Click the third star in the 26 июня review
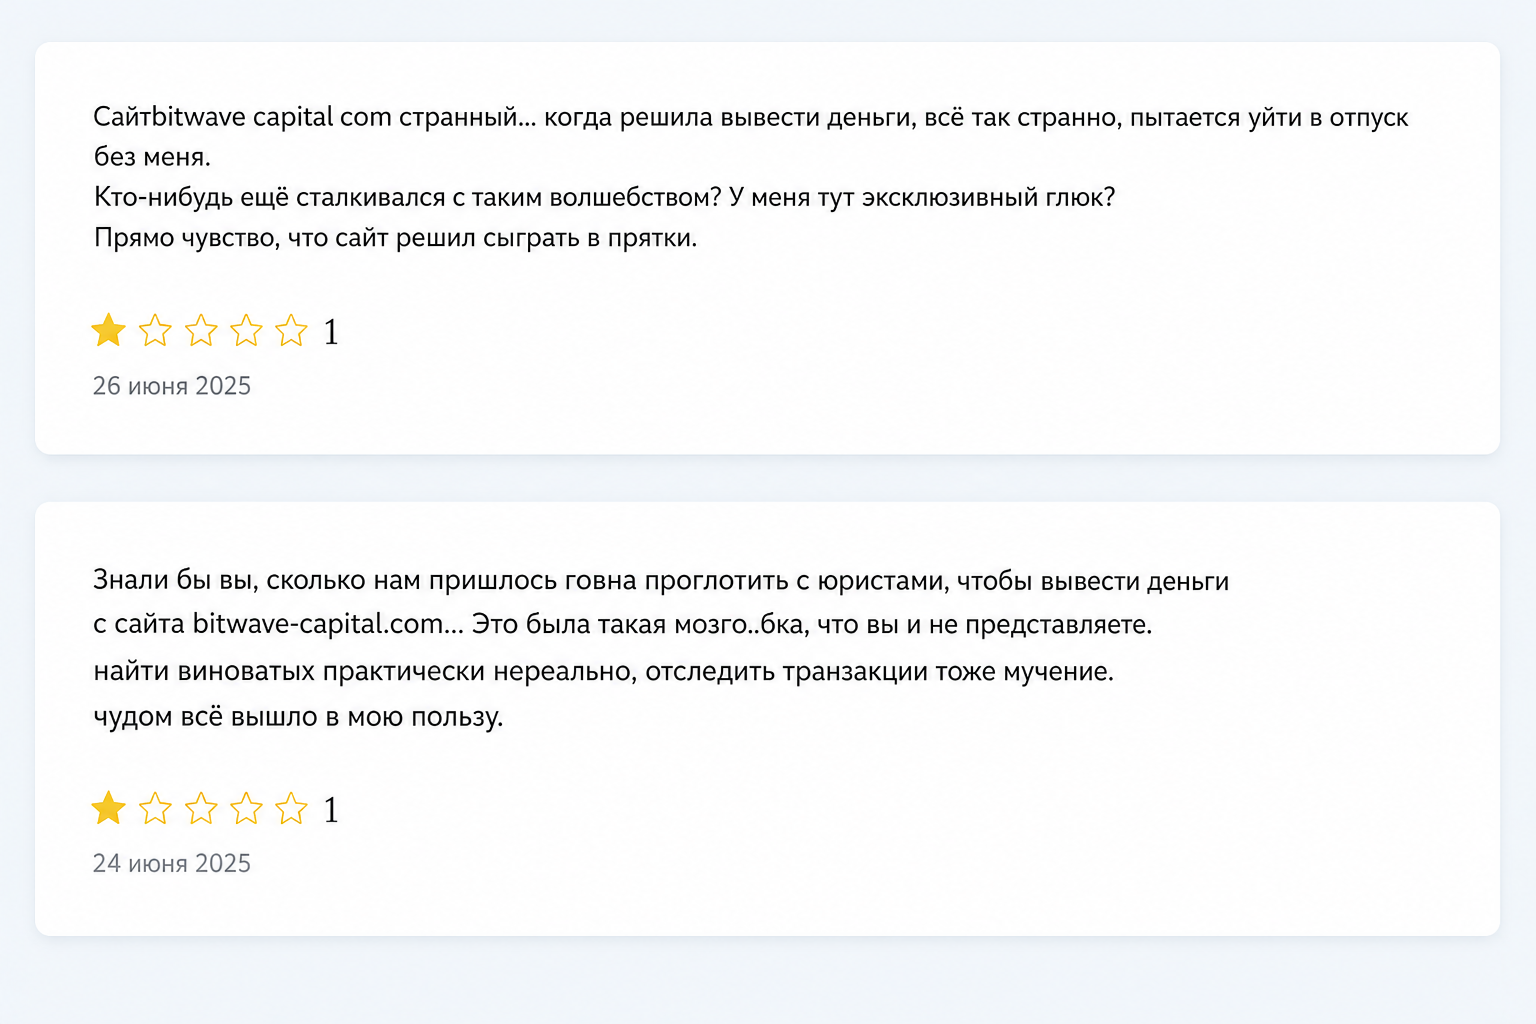This screenshot has height=1024, width=1536. coord(201,330)
